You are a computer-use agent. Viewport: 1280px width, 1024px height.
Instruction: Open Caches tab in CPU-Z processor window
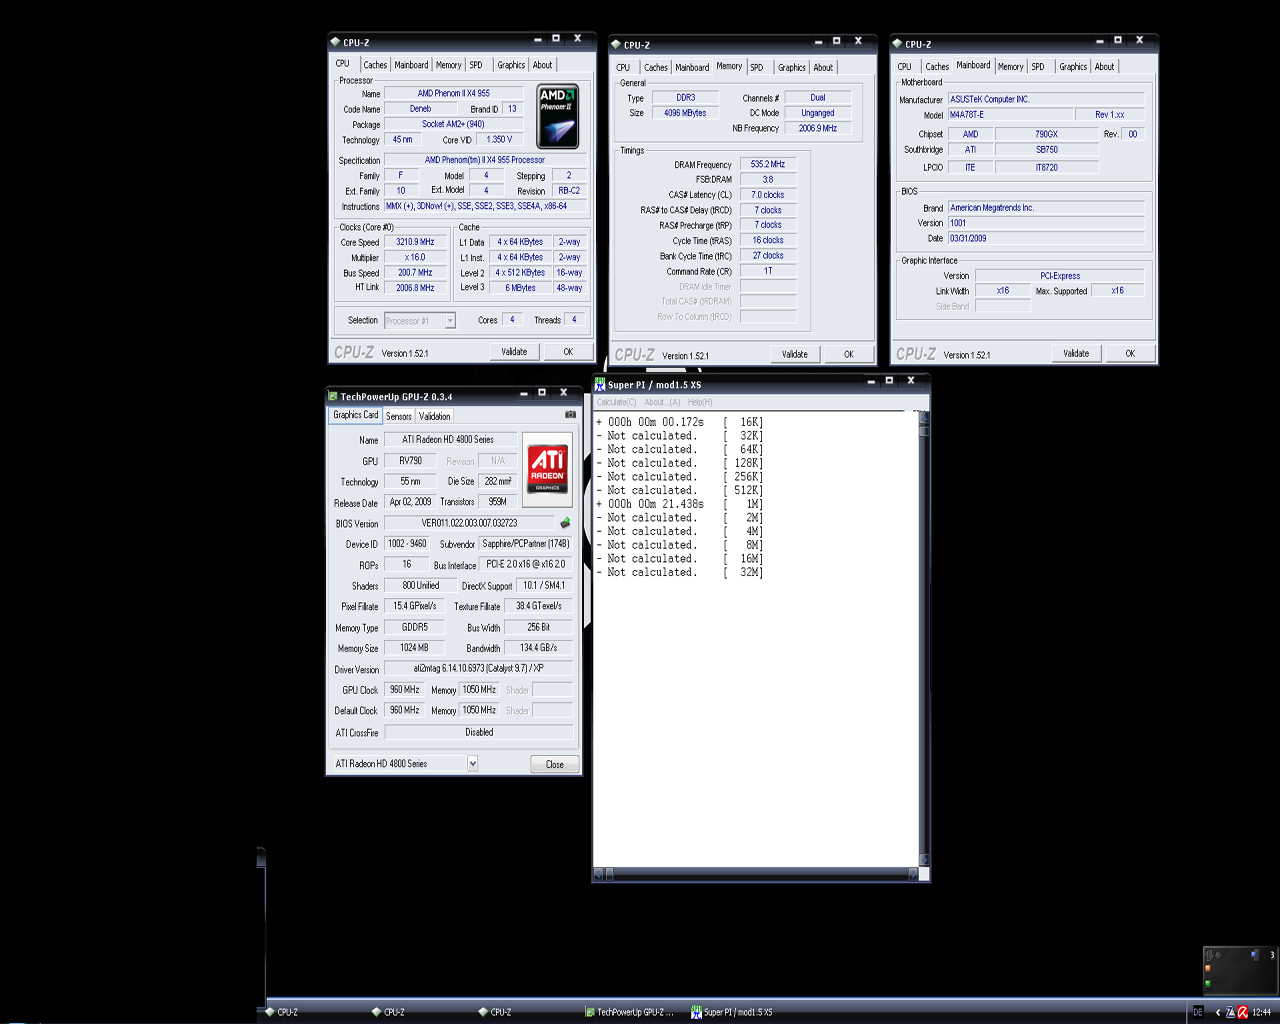(375, 65)
